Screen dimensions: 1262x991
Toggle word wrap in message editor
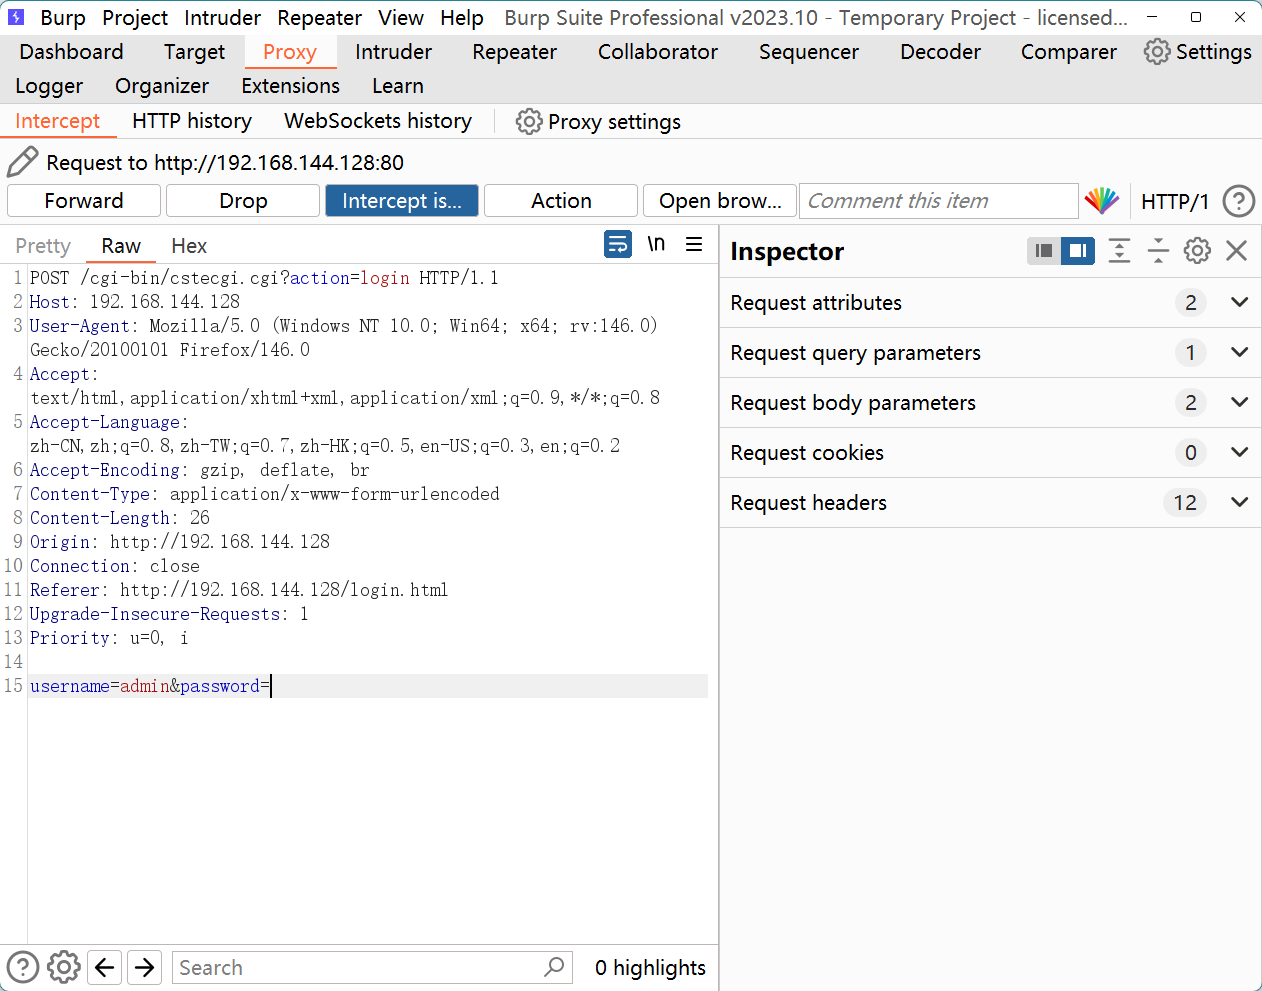618,244
